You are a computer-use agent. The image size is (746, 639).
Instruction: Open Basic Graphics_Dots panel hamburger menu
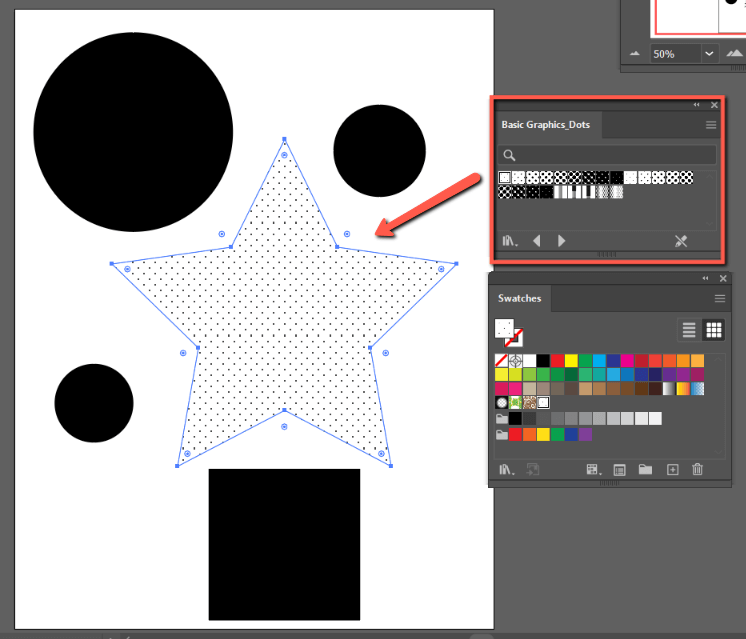click(711, 125)
